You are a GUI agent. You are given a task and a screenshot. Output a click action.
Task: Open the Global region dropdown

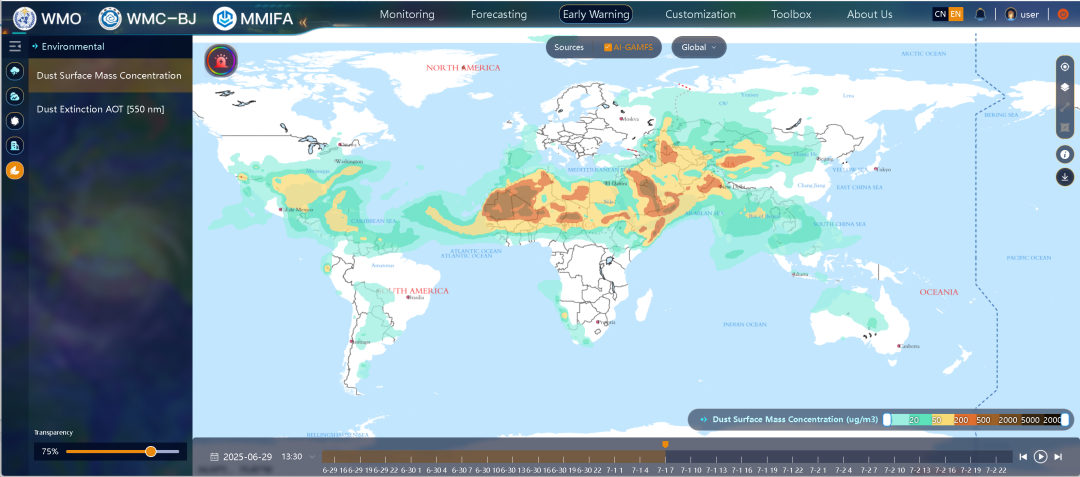click(698, 47)
